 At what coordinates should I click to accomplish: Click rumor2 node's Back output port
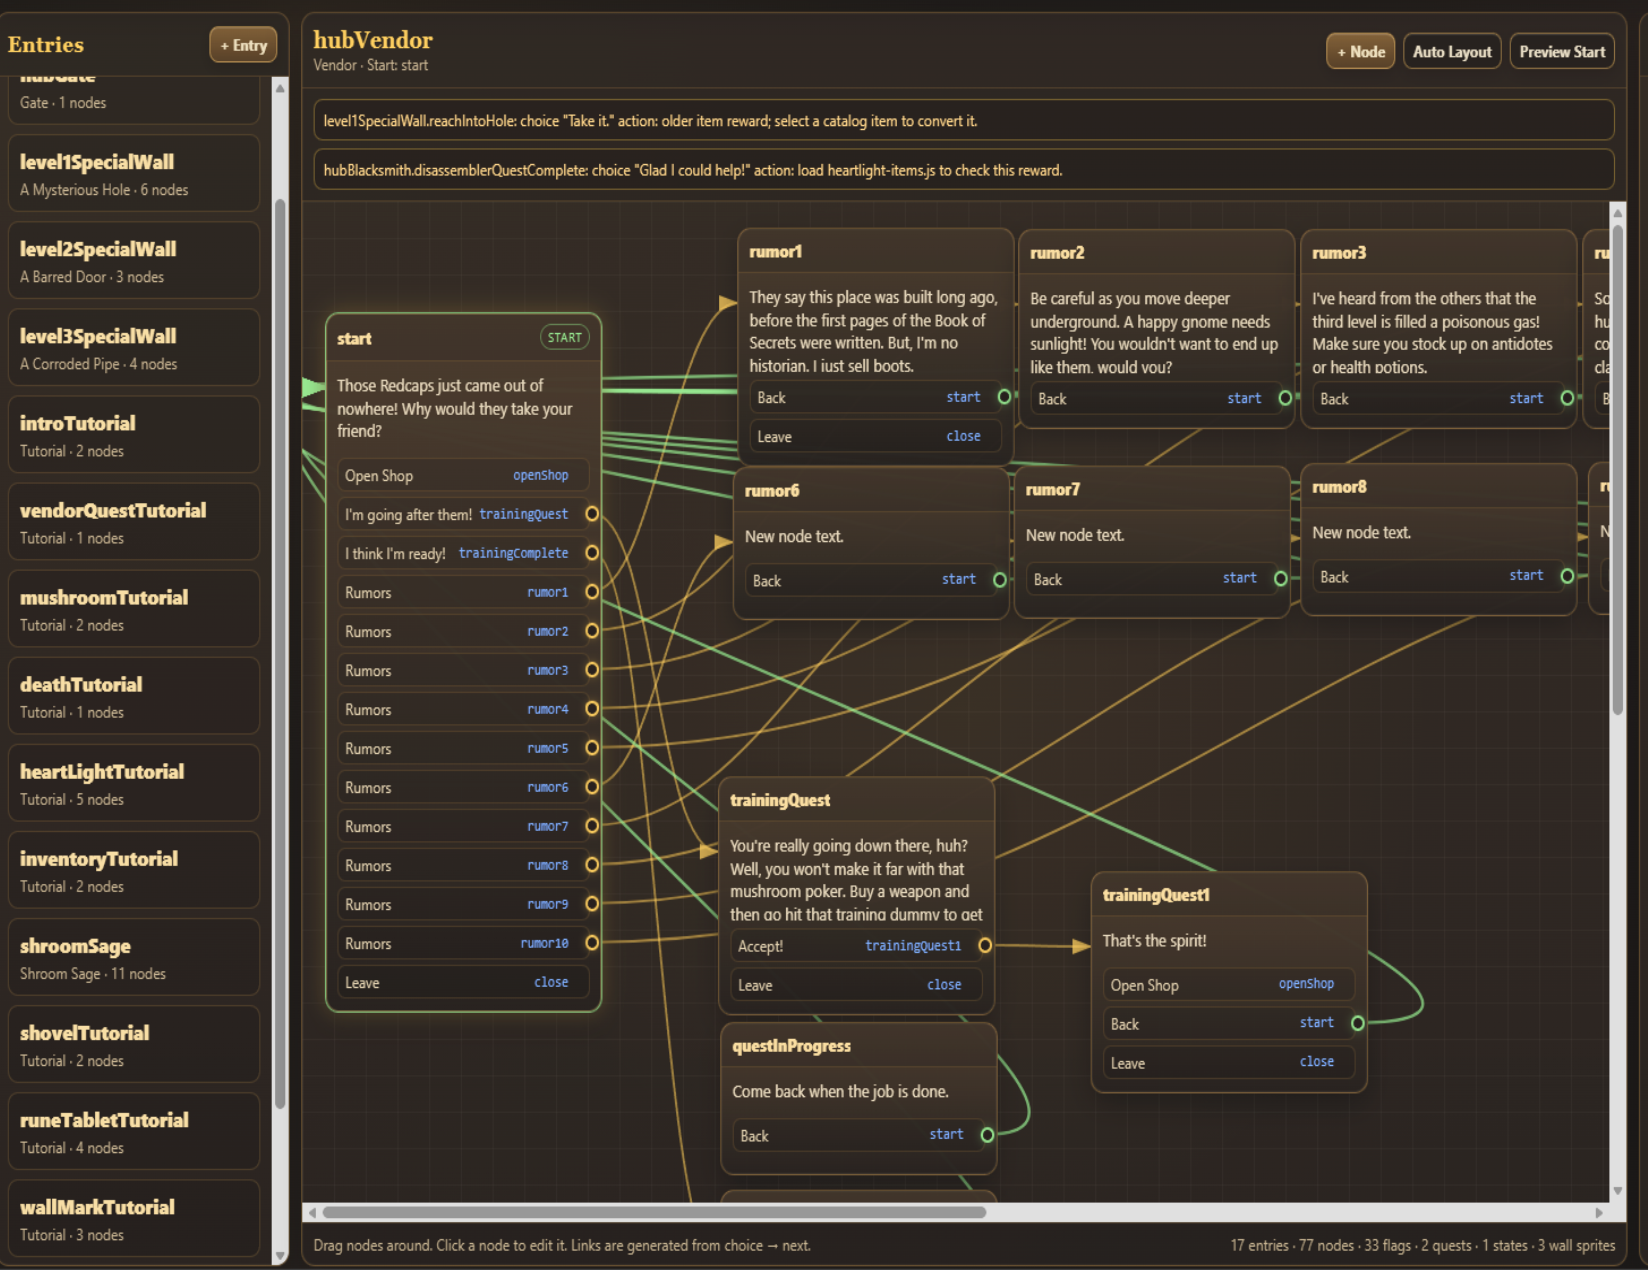[x=1285, y=398]
